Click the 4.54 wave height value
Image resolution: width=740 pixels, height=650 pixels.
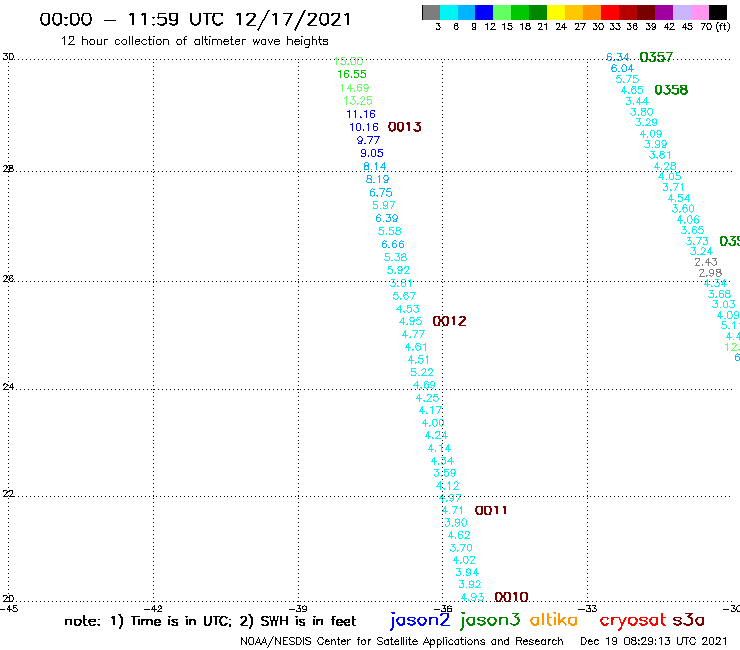pos(679,198)
